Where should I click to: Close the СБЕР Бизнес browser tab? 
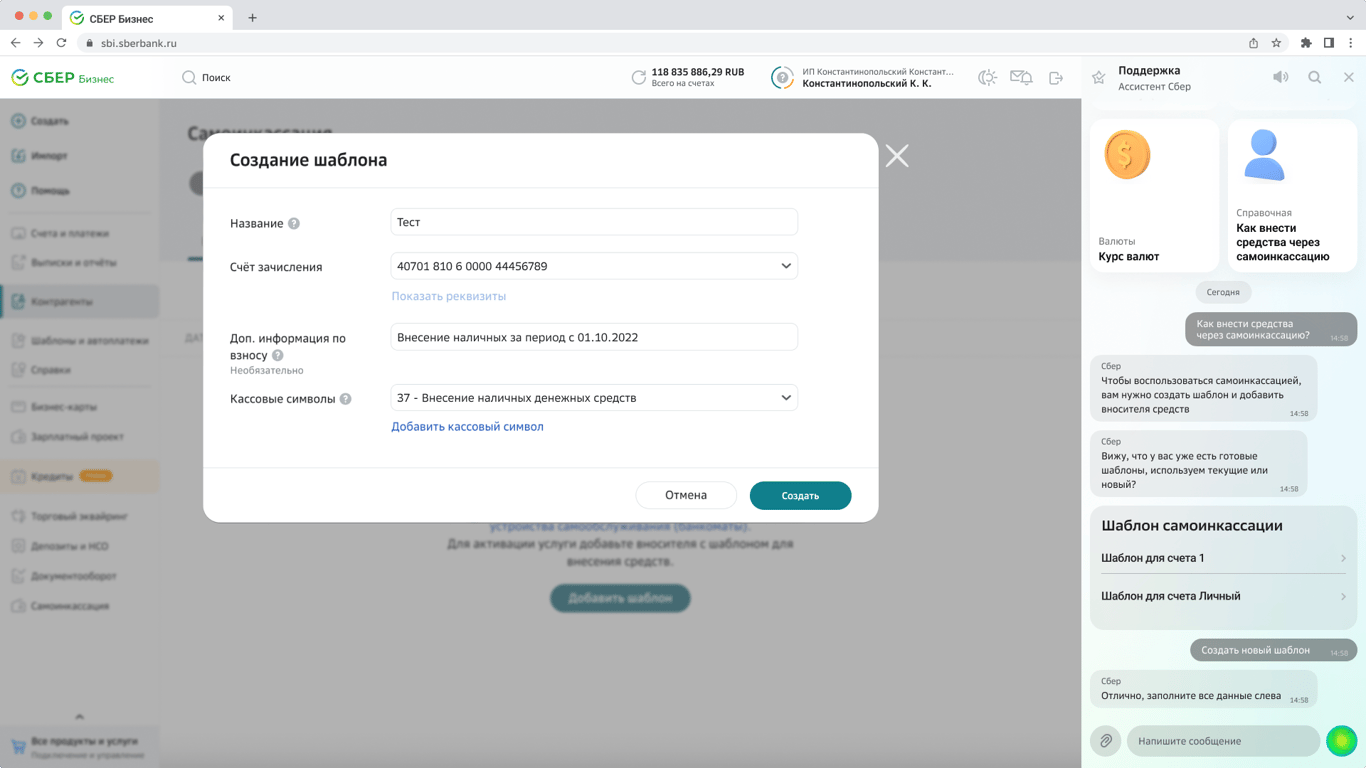coord(221,18)
